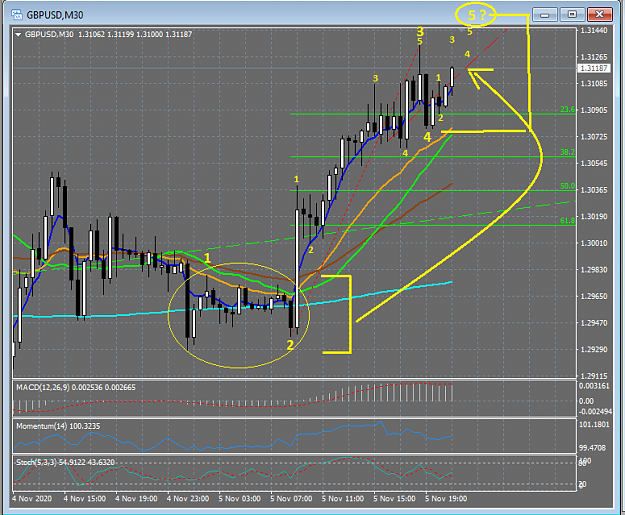Click the 4 Nov 15:00 time axis label
The height and width of the screenshot is (515, 625).
coord(85,499)
